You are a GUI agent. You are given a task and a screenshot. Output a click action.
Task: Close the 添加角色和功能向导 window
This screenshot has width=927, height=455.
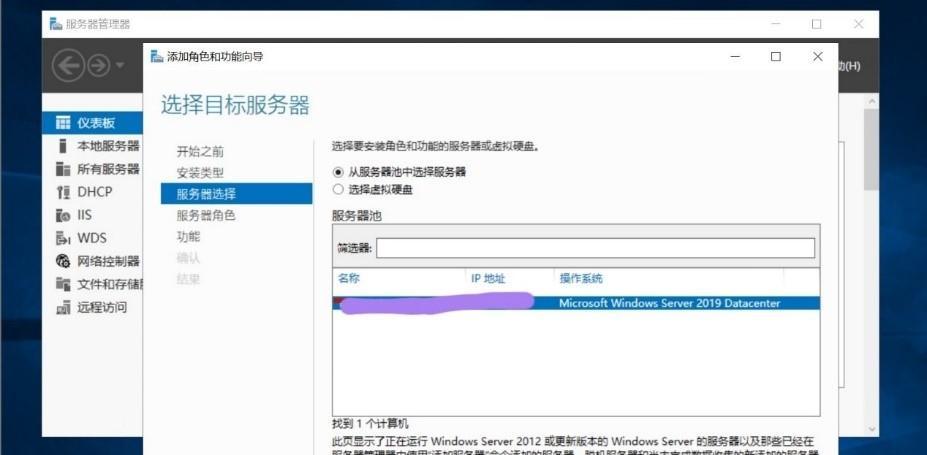point(818,57)
